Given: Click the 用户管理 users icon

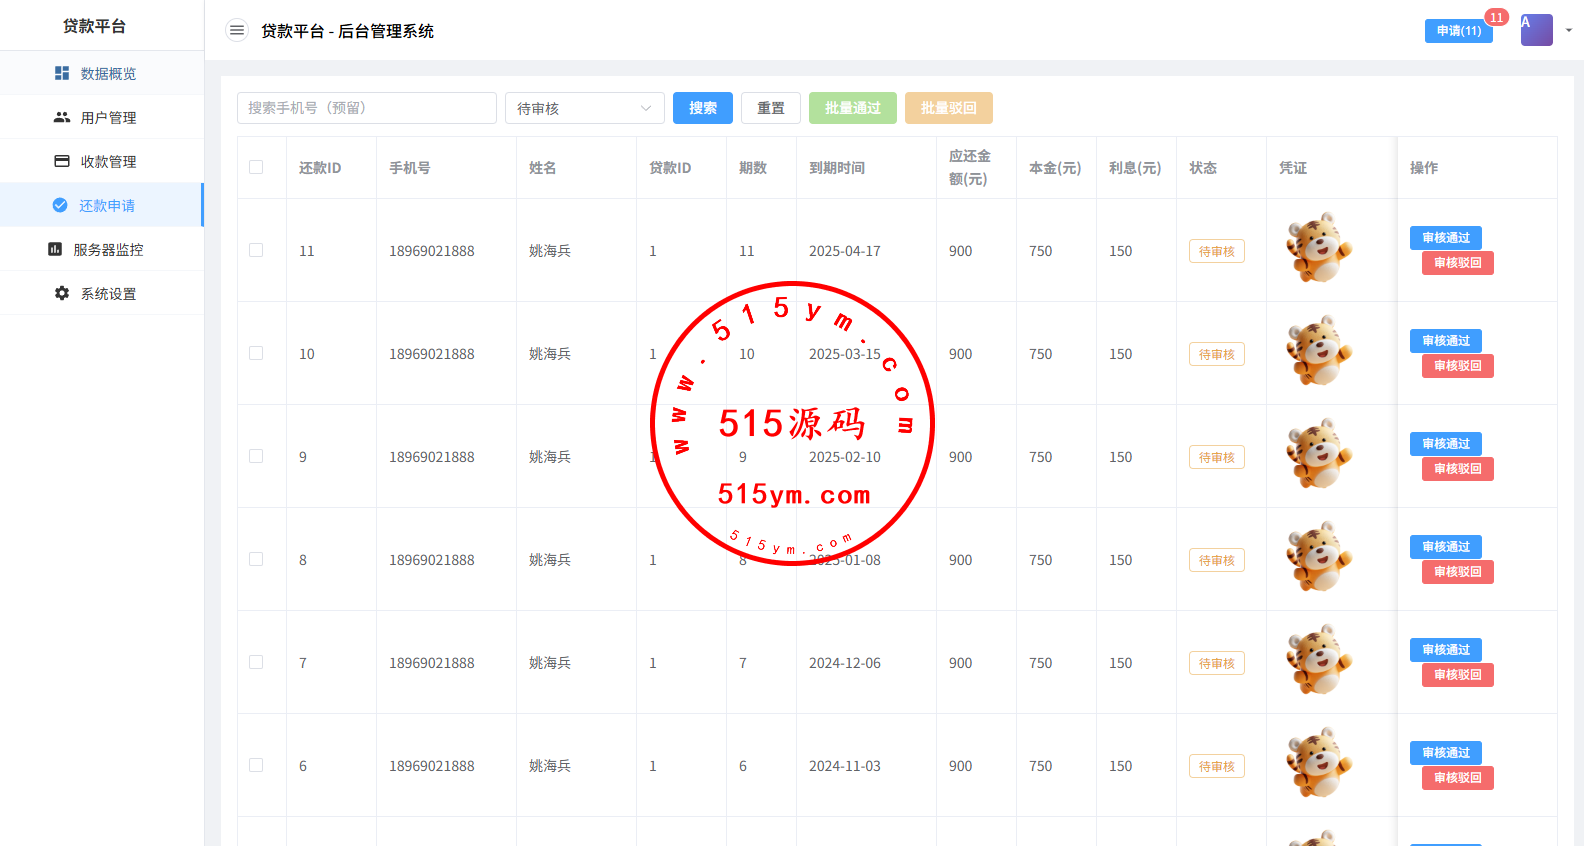Looking at the screenshot, I should 62,117.
